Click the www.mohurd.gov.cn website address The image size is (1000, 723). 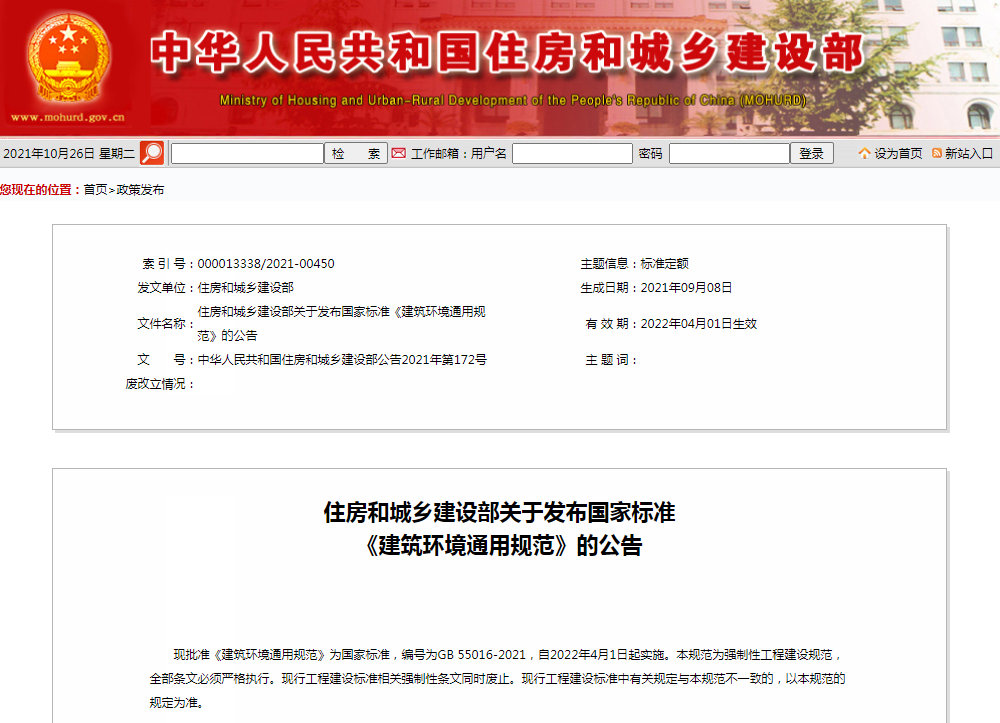(x=68, y=117)
